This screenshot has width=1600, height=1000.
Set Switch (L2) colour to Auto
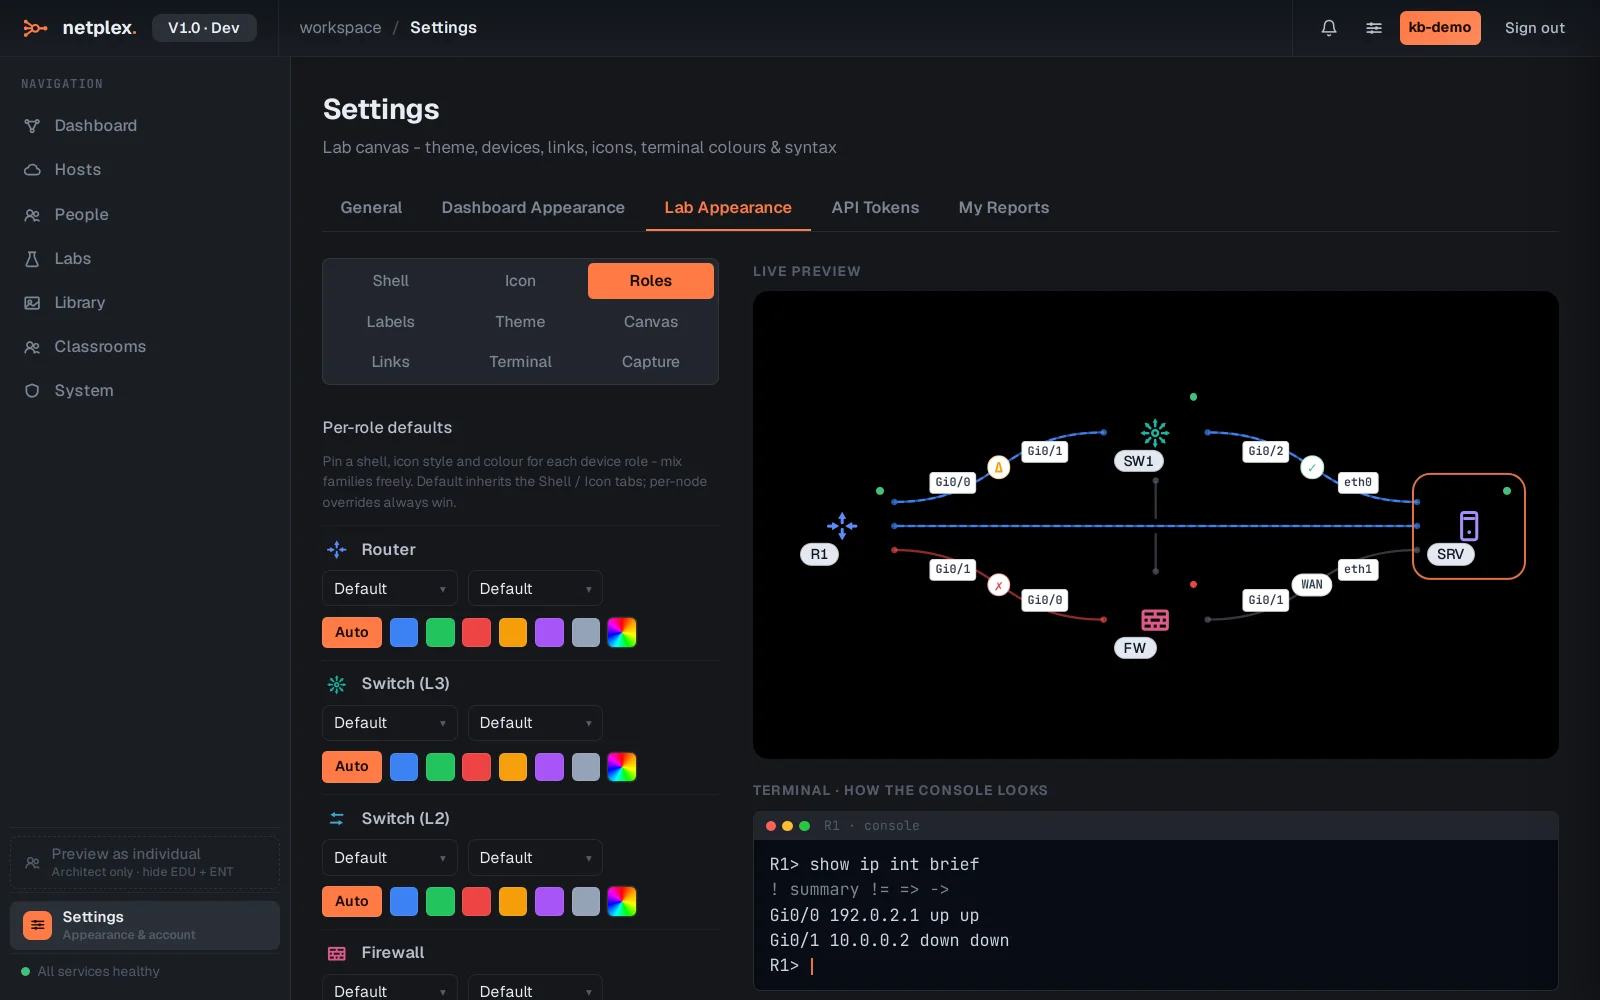pyautogui.click(x=352, y=901)
